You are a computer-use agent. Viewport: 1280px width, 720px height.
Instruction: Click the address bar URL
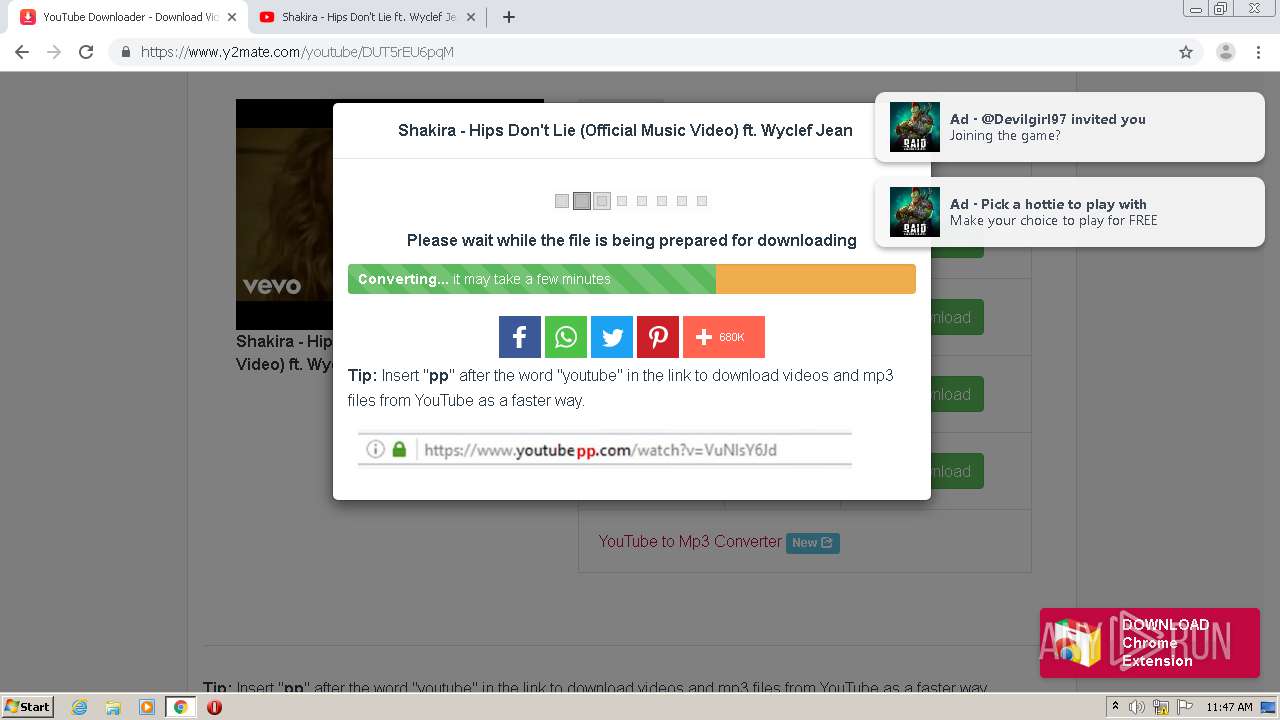297,52
